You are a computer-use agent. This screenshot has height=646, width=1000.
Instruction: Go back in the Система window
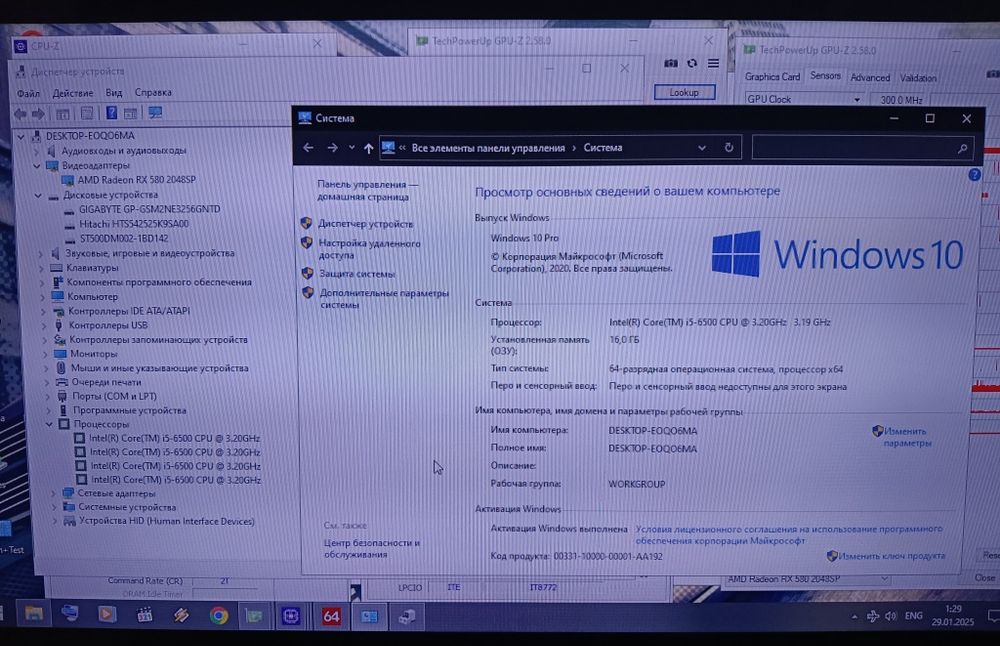(x=308, y=147)
